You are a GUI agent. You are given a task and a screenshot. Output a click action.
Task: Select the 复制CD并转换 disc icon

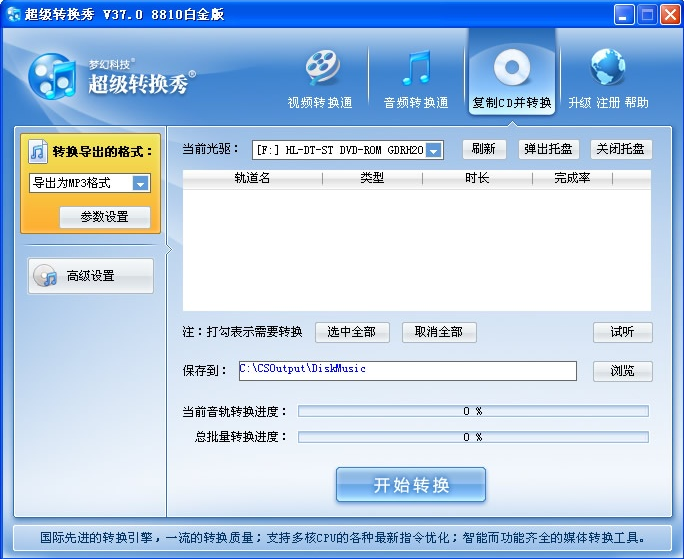[512, 68]
